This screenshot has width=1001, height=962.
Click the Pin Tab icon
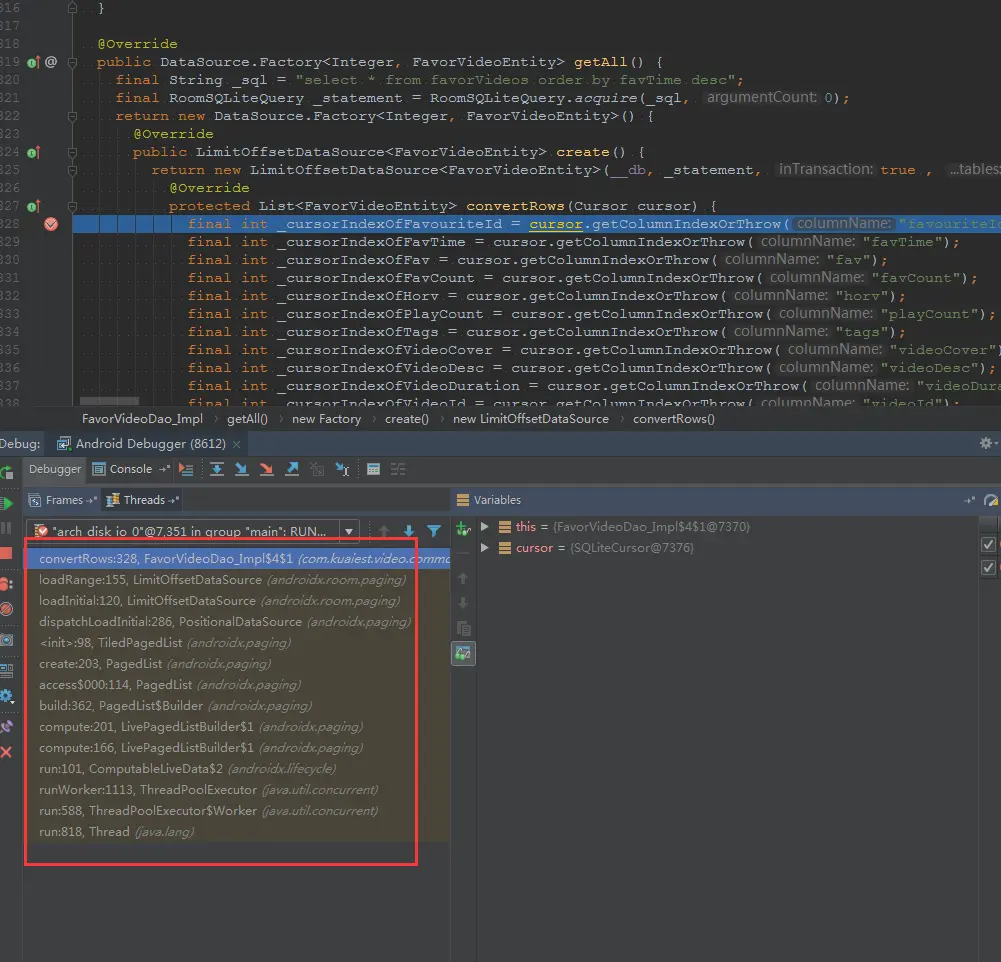point(6,726)
